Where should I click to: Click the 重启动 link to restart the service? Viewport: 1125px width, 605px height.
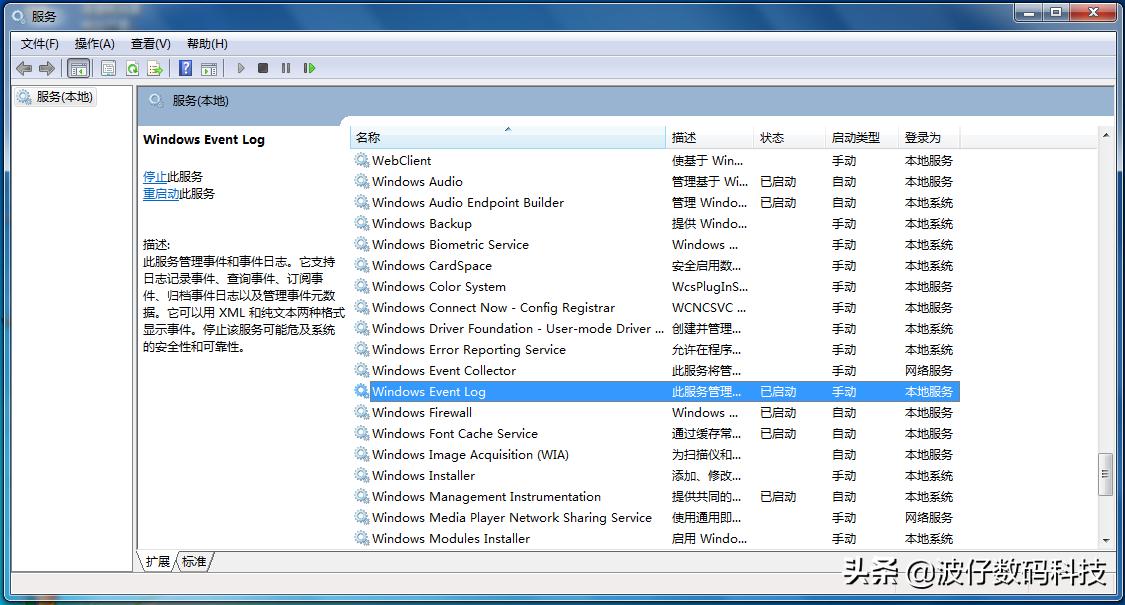tap(162, 194)
